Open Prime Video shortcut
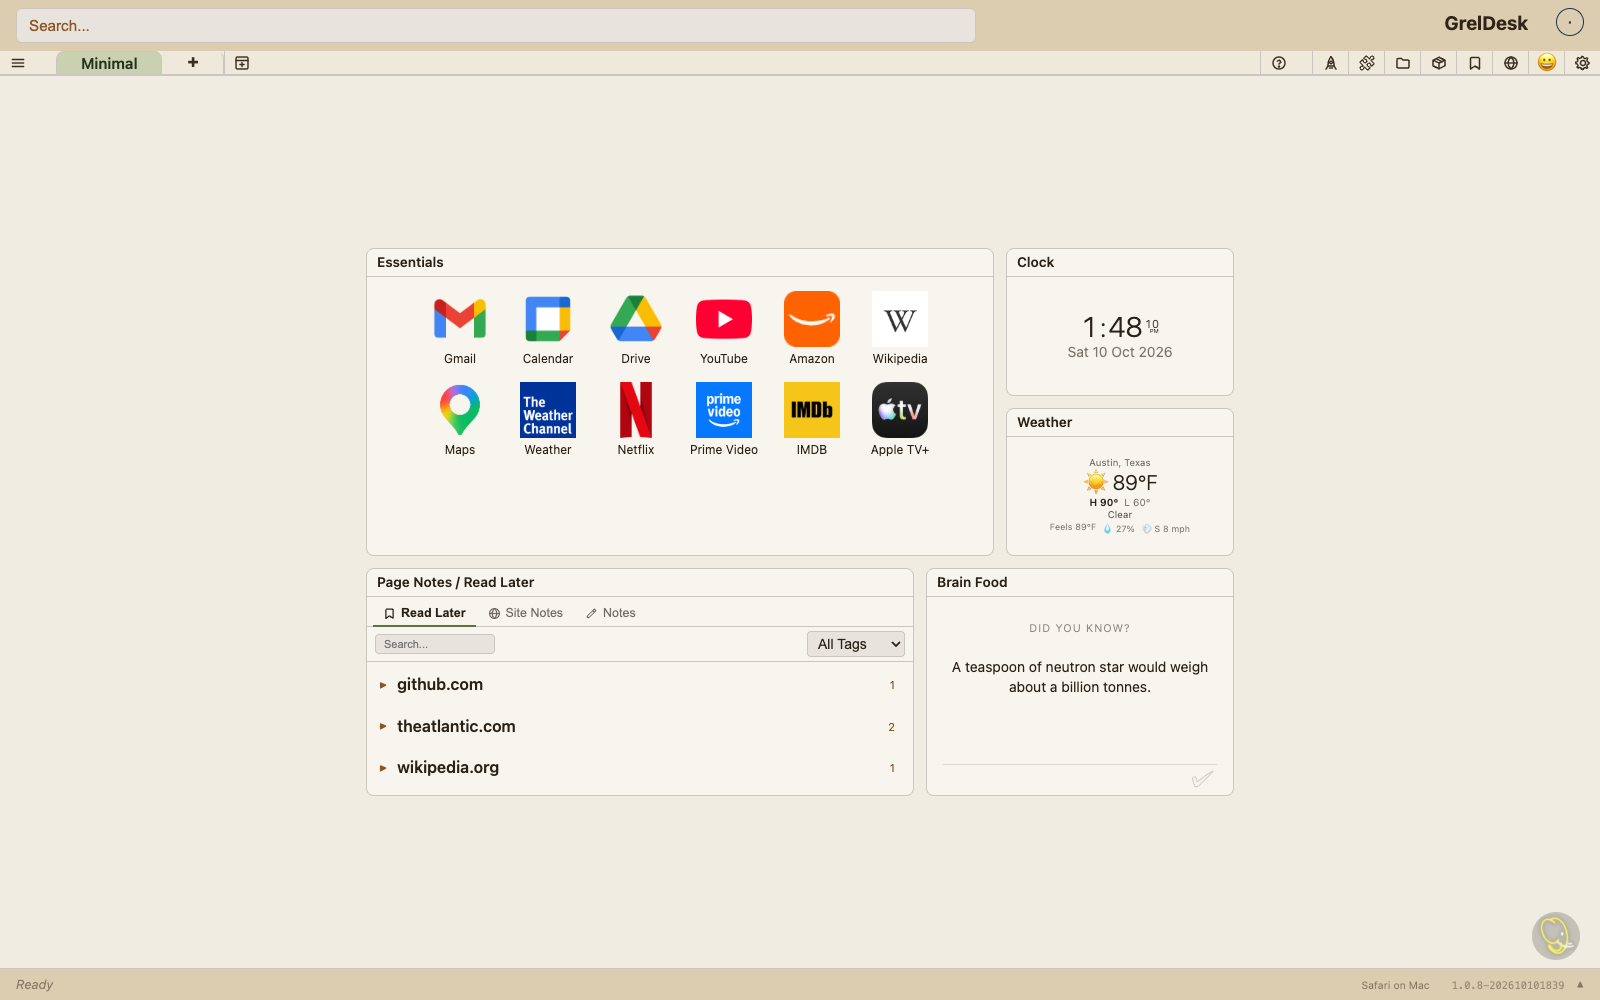 724,420
